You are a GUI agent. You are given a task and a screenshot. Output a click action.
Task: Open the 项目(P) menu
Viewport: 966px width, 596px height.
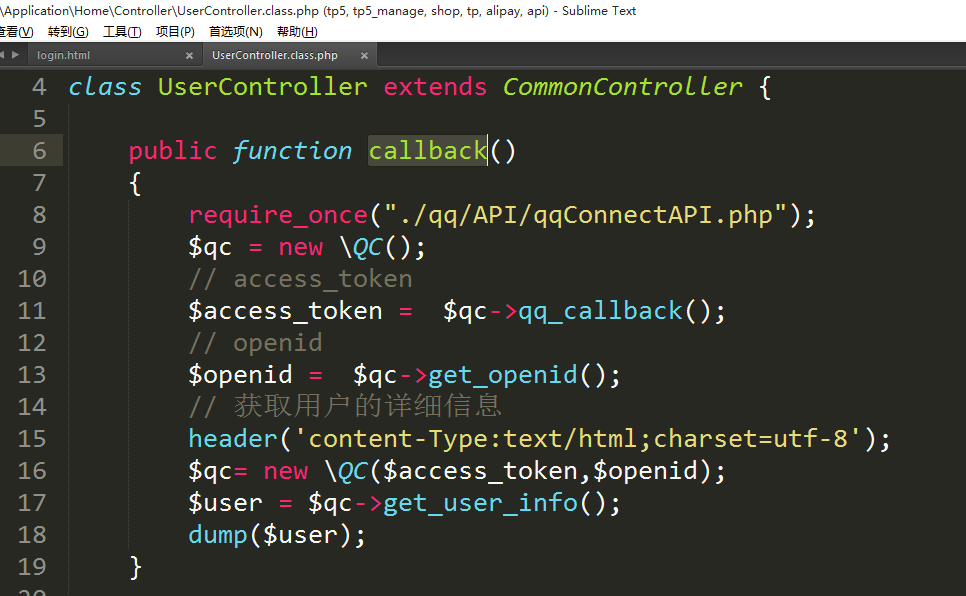click(175, 32)
